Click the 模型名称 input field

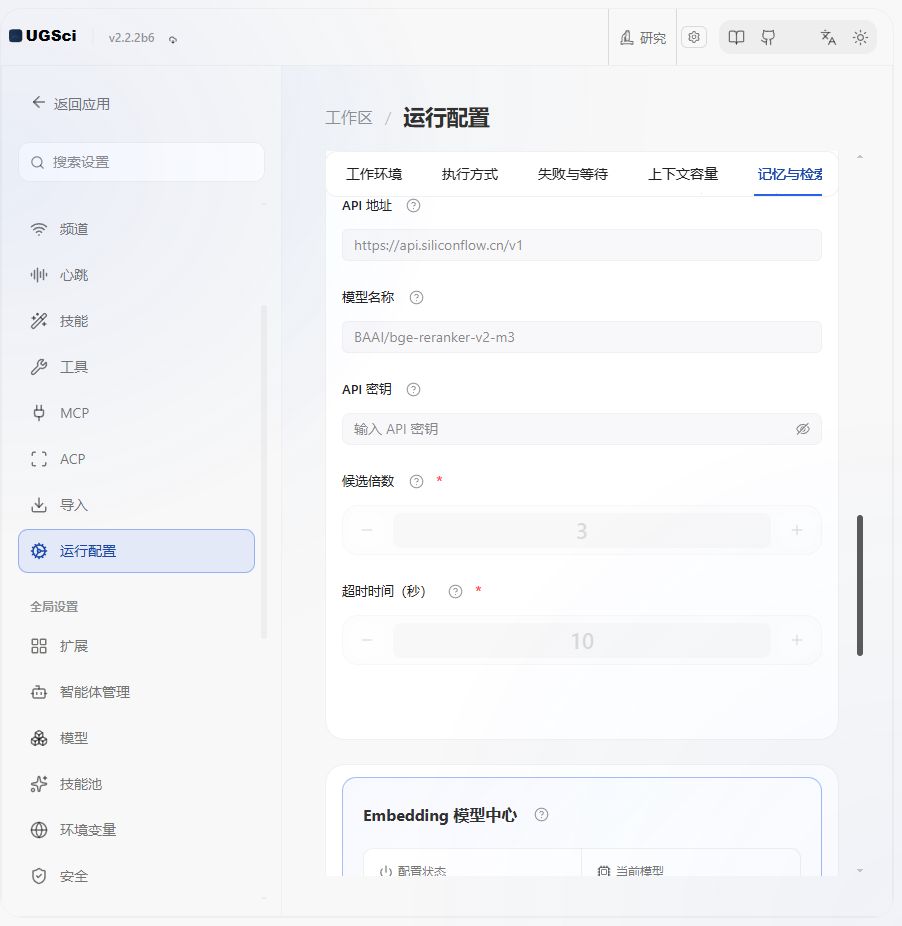(582, 337)
